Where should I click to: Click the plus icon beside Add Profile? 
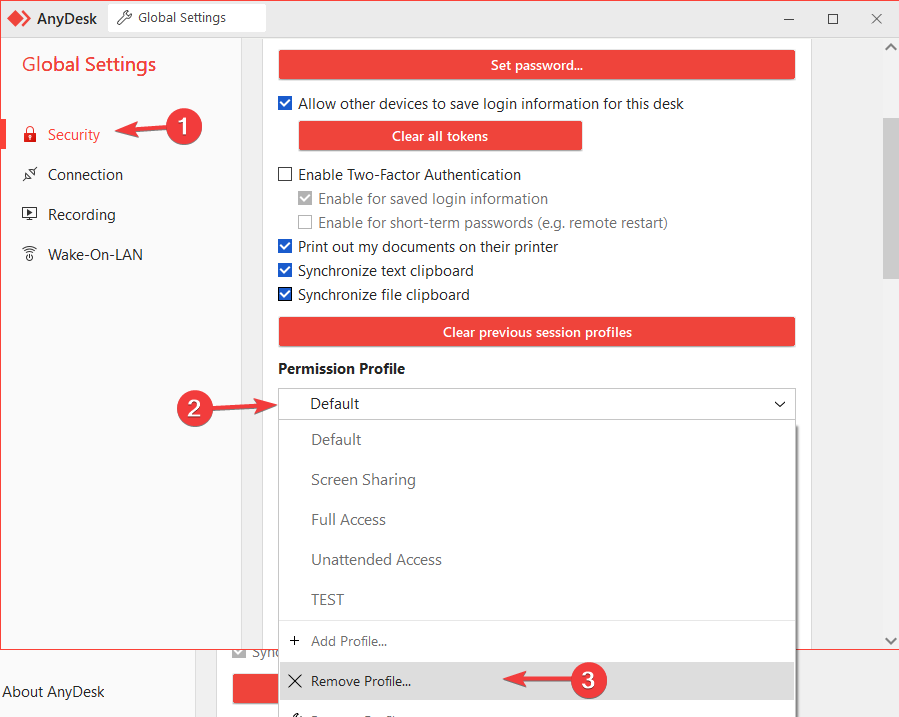[294, 640]
